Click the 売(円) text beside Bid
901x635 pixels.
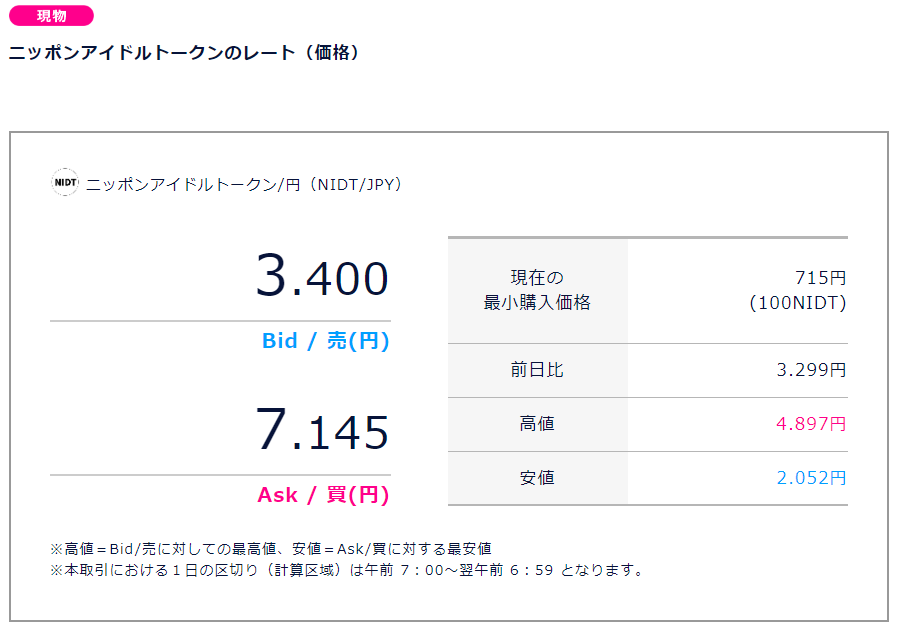[x=358, y=341]
